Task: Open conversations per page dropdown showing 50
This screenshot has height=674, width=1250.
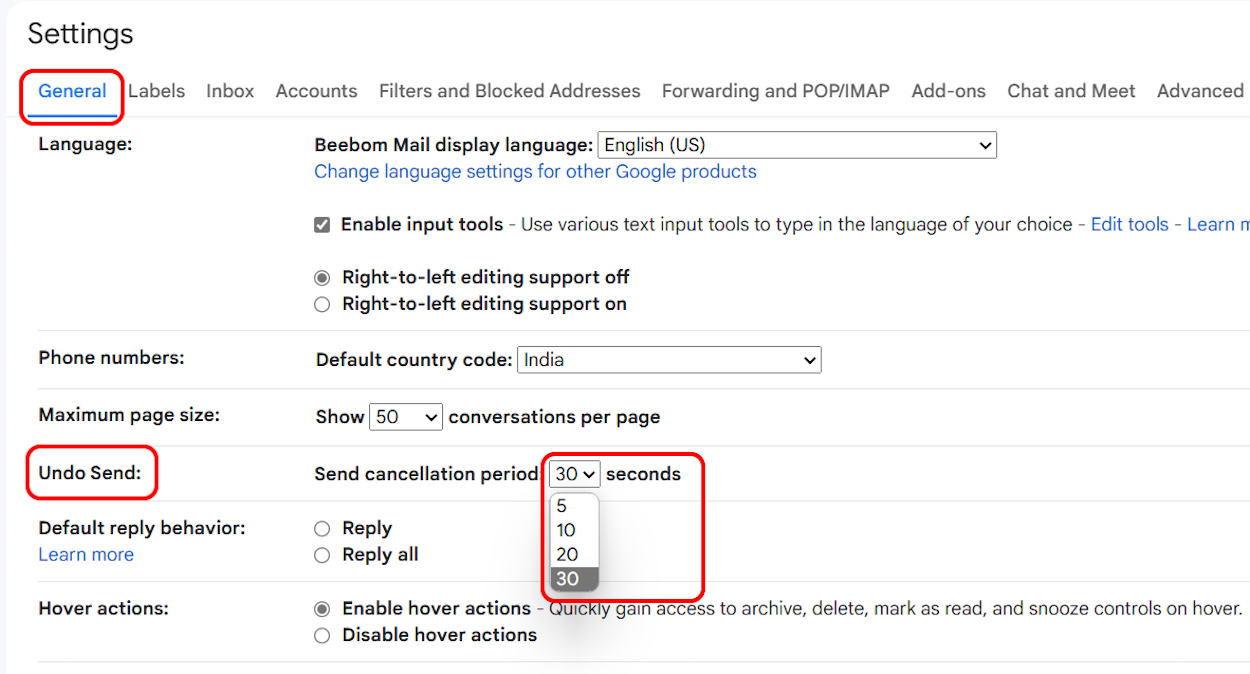Action: (406, 417)
